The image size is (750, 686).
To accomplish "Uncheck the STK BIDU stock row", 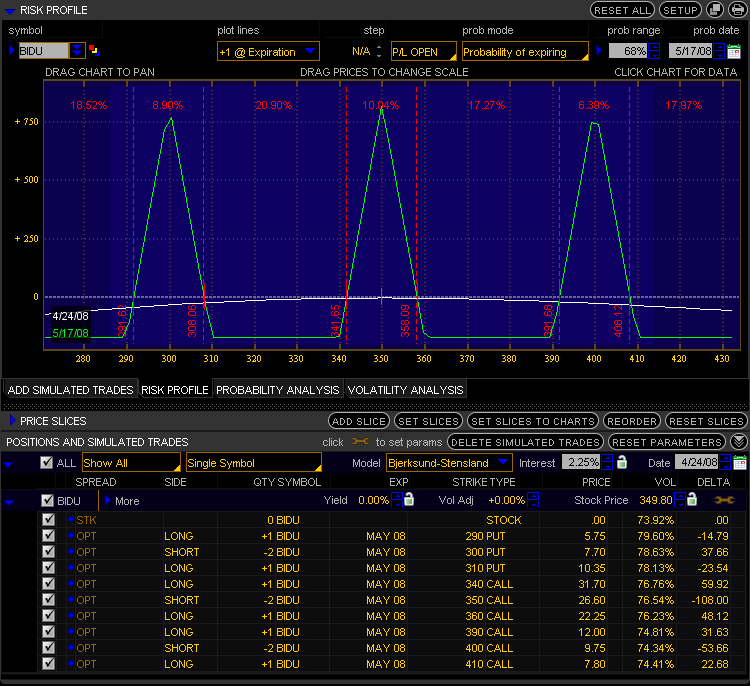I will (x=48, y=519).
